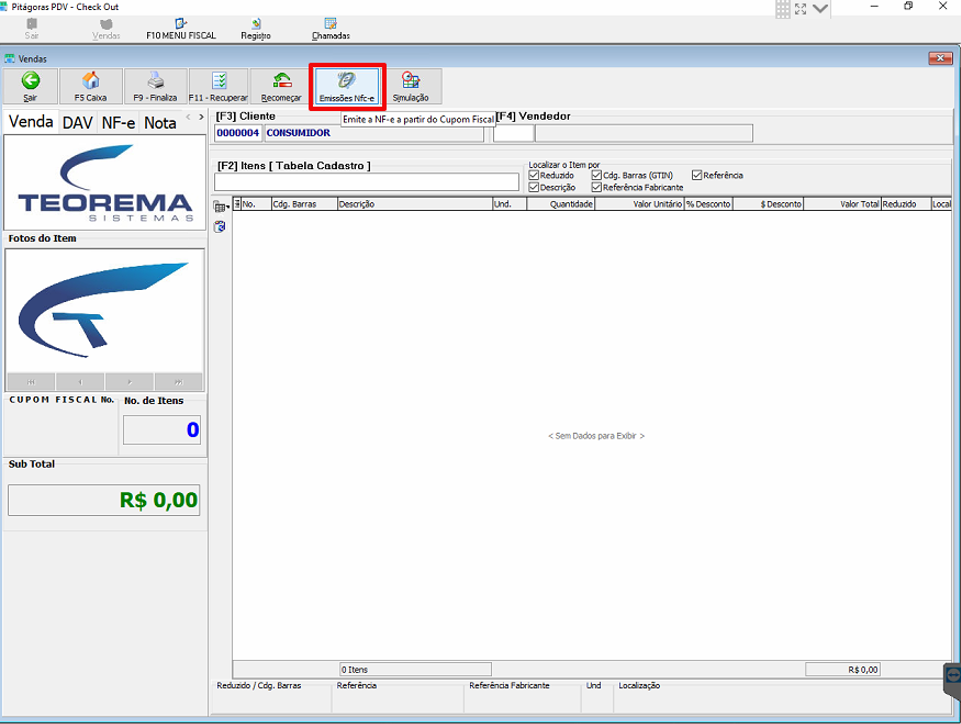The width and height of the screenshot is (961, 724).
Task: Click the R$ 0,00 grid footer total
Action: pos(843,669)
